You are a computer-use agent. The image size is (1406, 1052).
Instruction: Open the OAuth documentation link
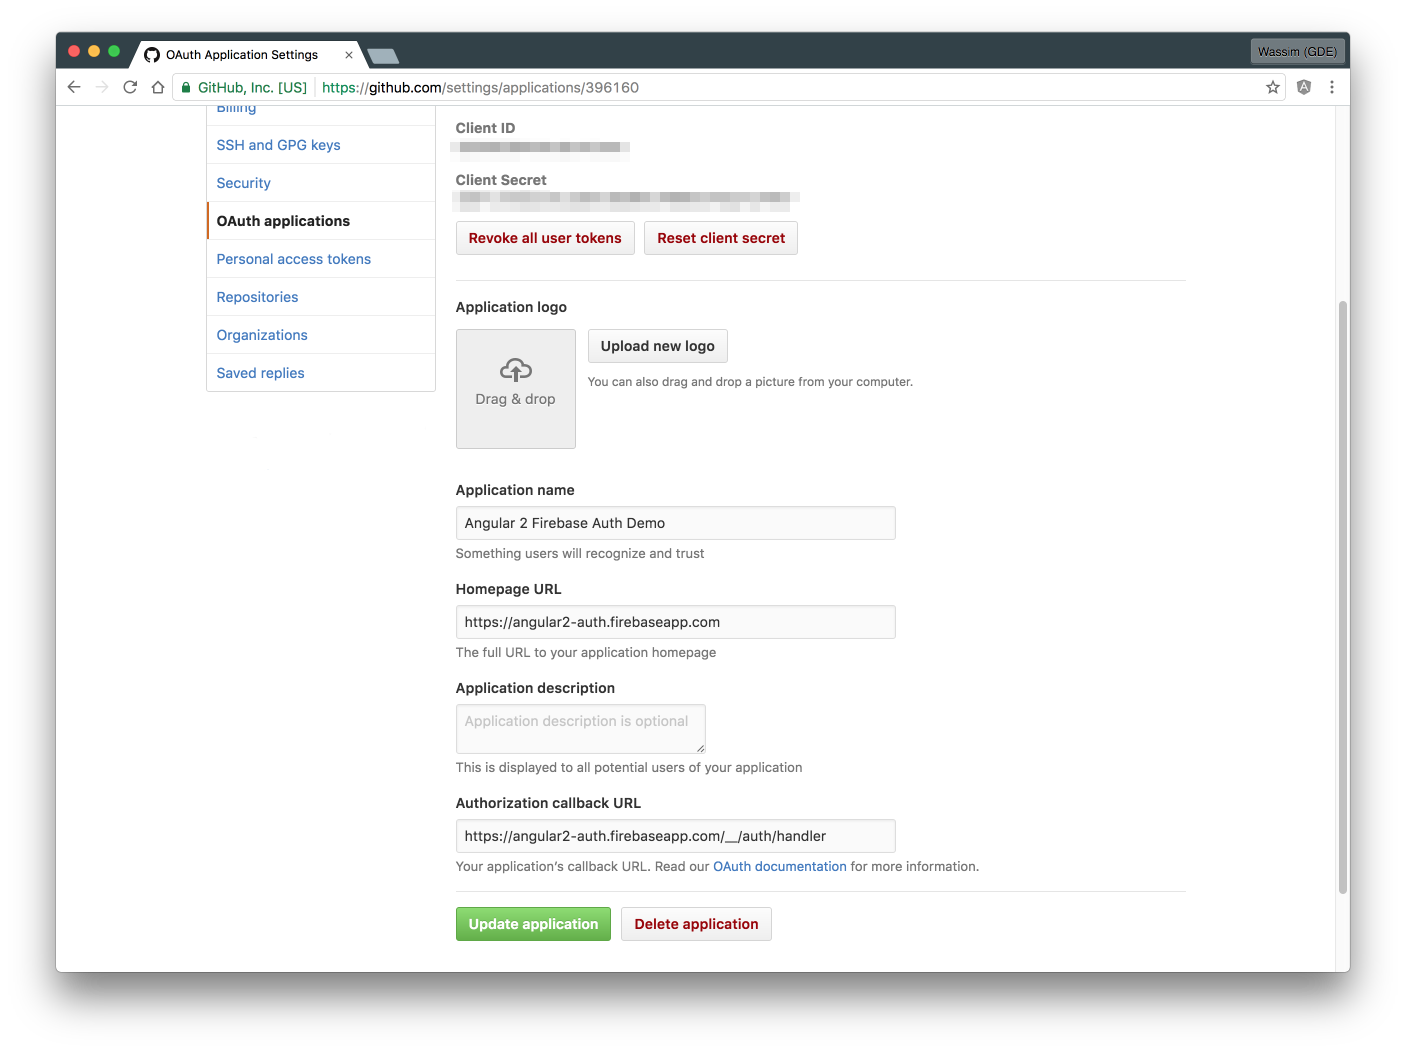pyautogui.click(x=779, y=866)
